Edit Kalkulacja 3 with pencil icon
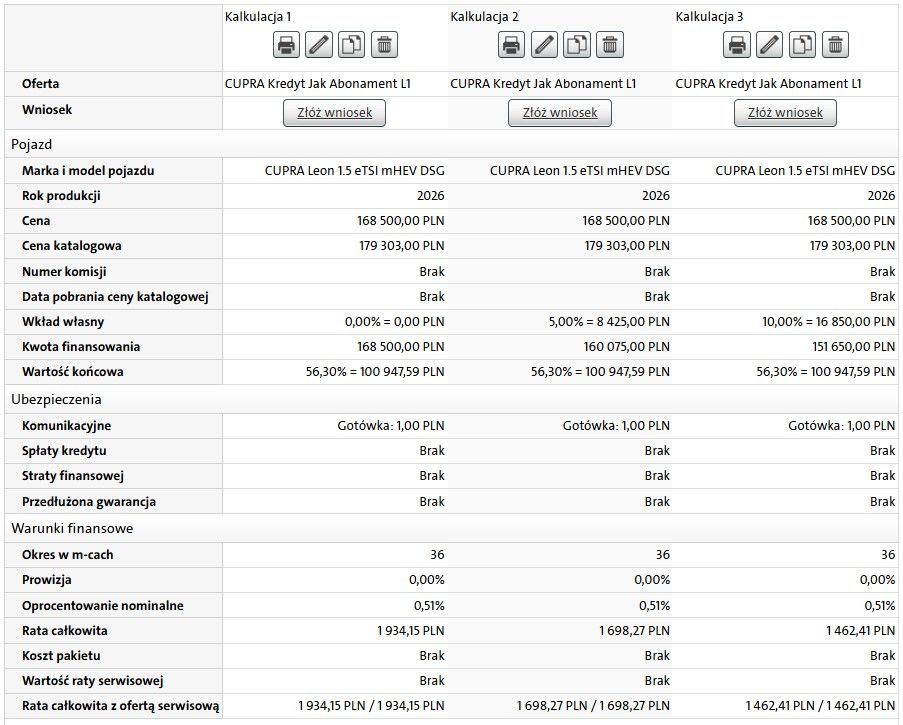Viewport: 903px width, 725px height. pyautogui.click(x=769, y=44)
